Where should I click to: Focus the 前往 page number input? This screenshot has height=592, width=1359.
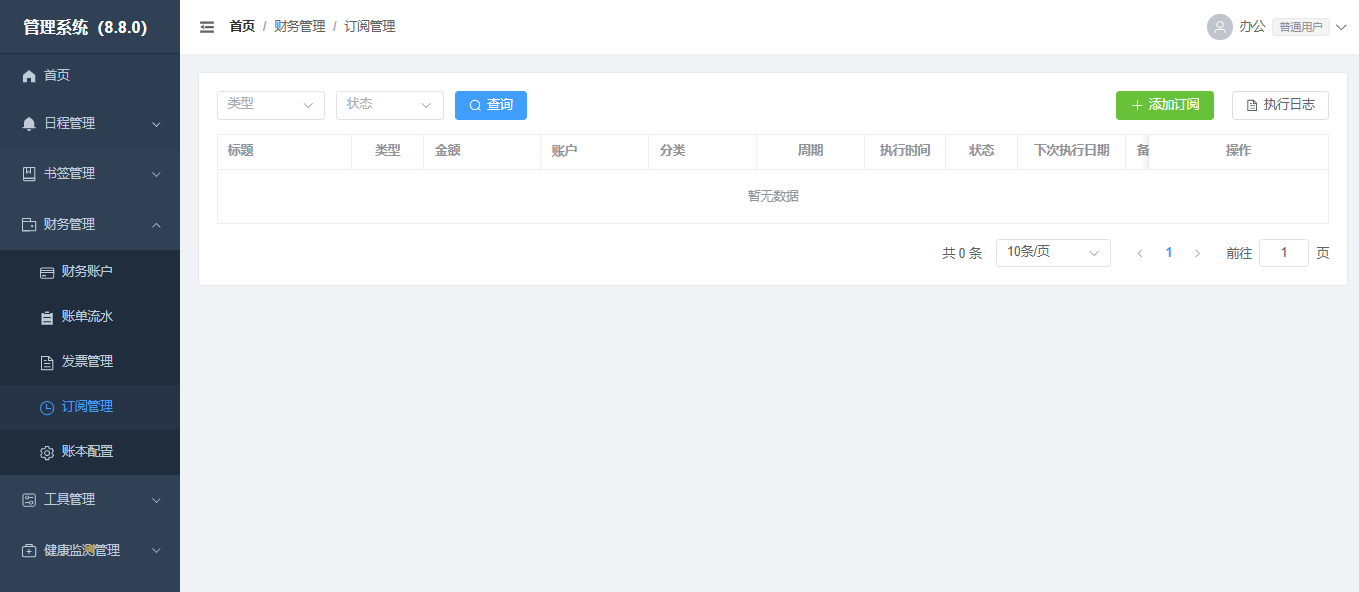(1284, 253)
